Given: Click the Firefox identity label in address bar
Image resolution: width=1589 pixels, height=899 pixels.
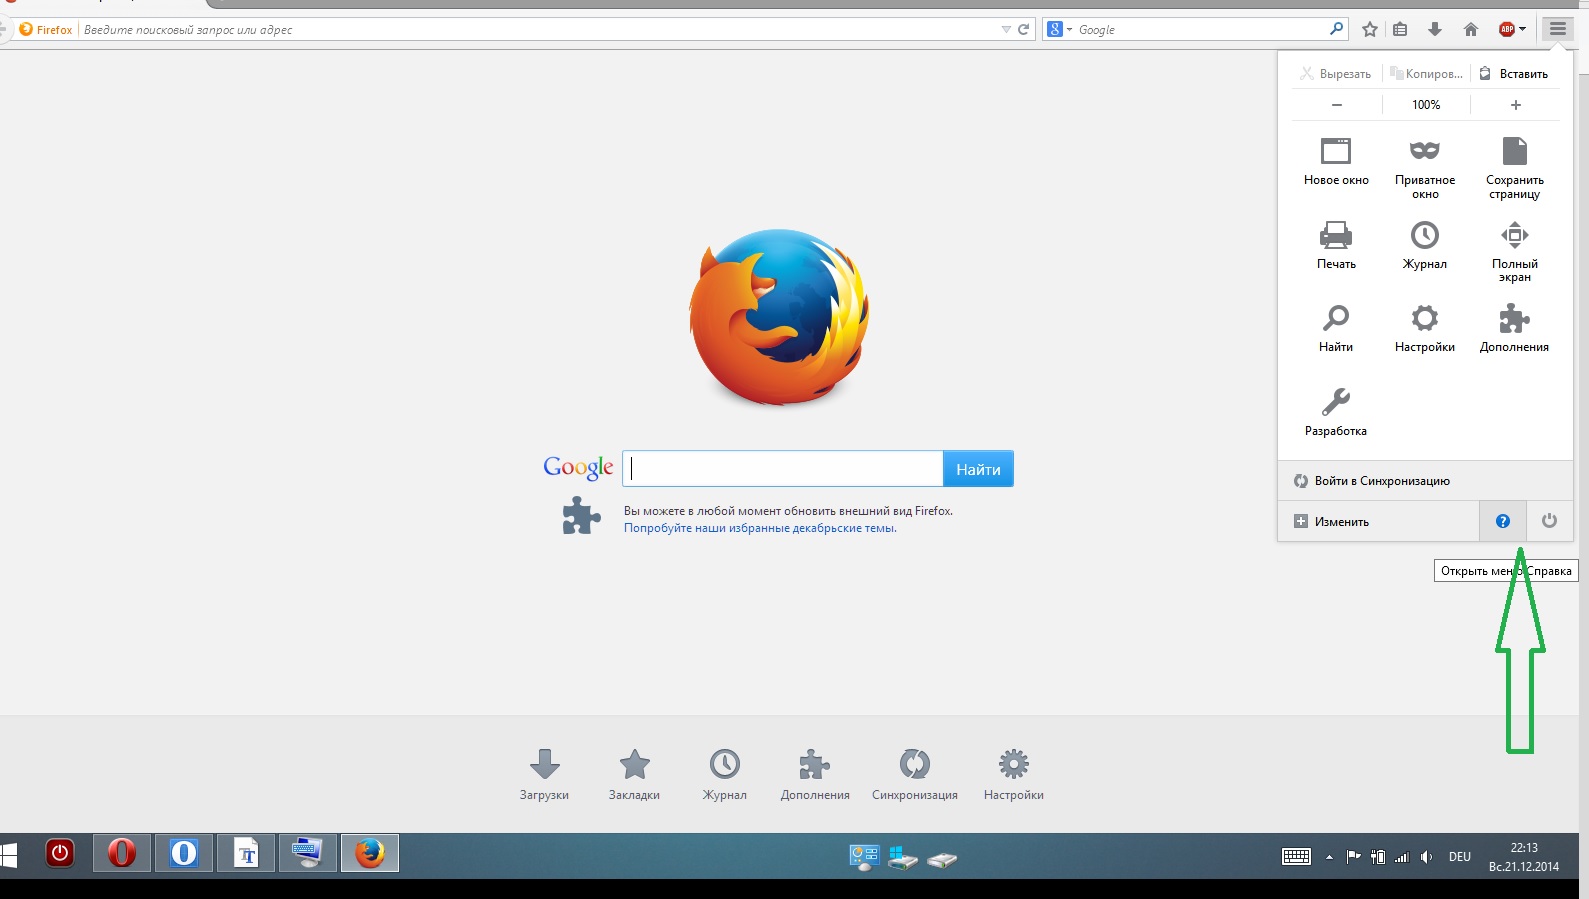Looking at the screenshot, I should [x=46, y=29].
